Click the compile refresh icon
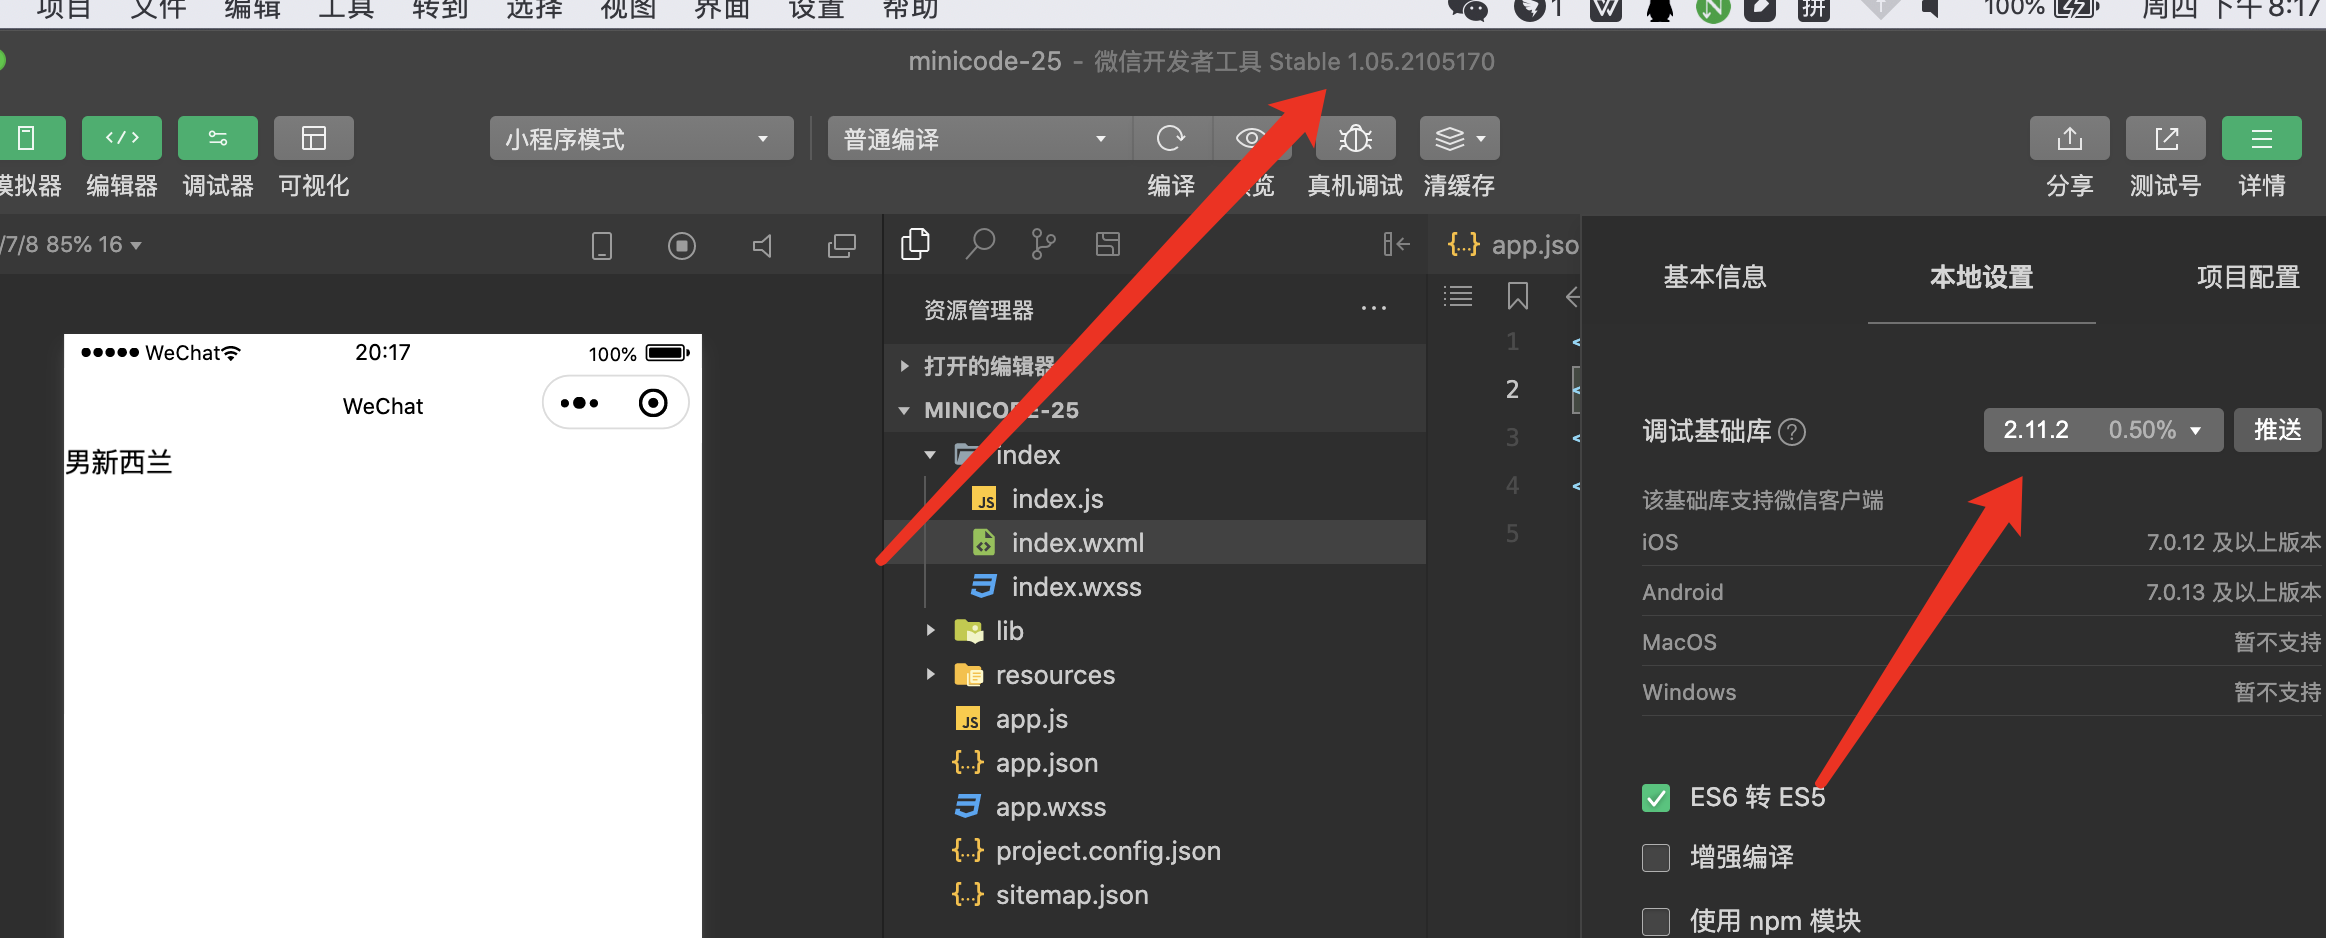This screenshot has height=938, width=2326. click(x=1171, y=138)
